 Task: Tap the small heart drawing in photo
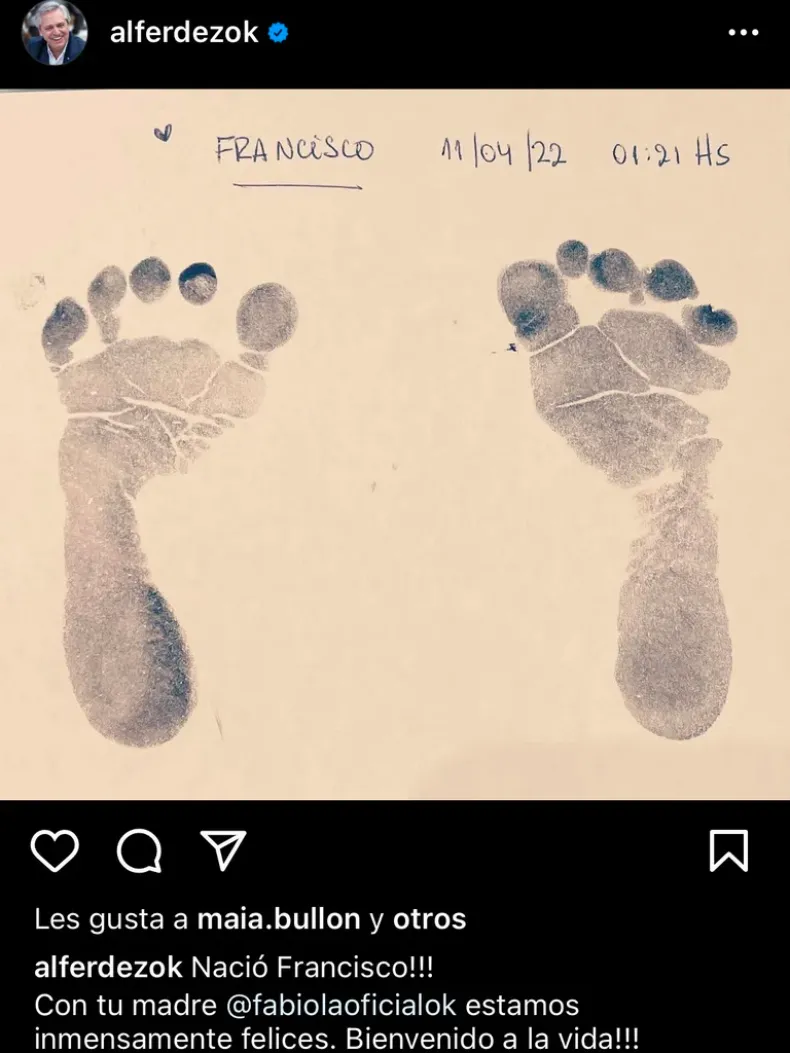pos(163,133)
